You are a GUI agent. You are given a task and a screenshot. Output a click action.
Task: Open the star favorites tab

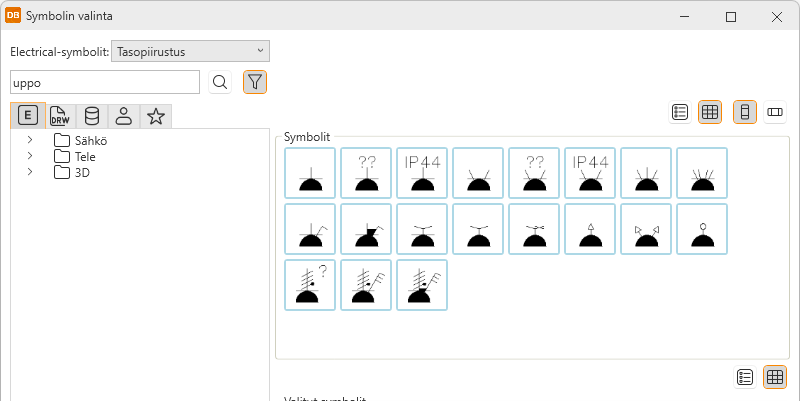[x=156, y=116]
